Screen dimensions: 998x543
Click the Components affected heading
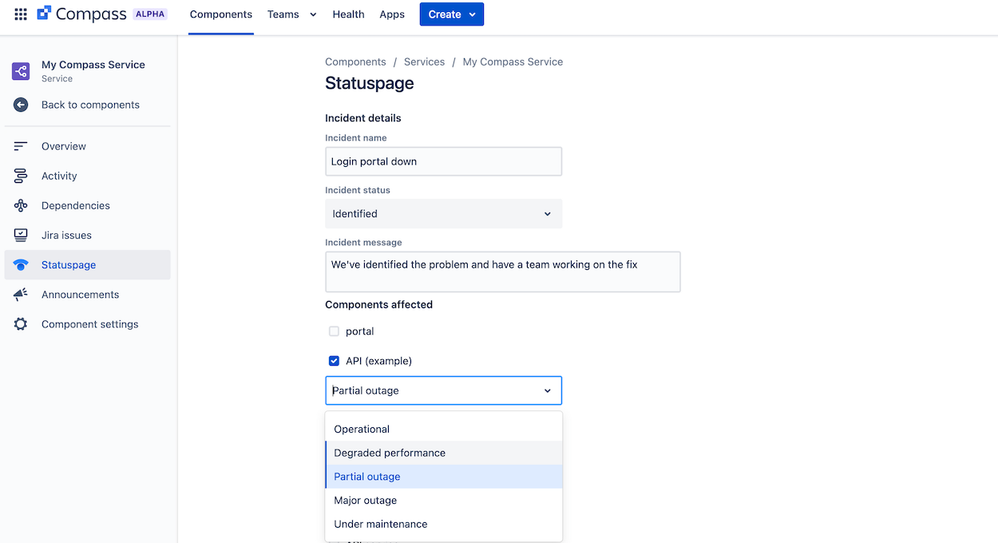pyautogui.click(x=379, y=304)
